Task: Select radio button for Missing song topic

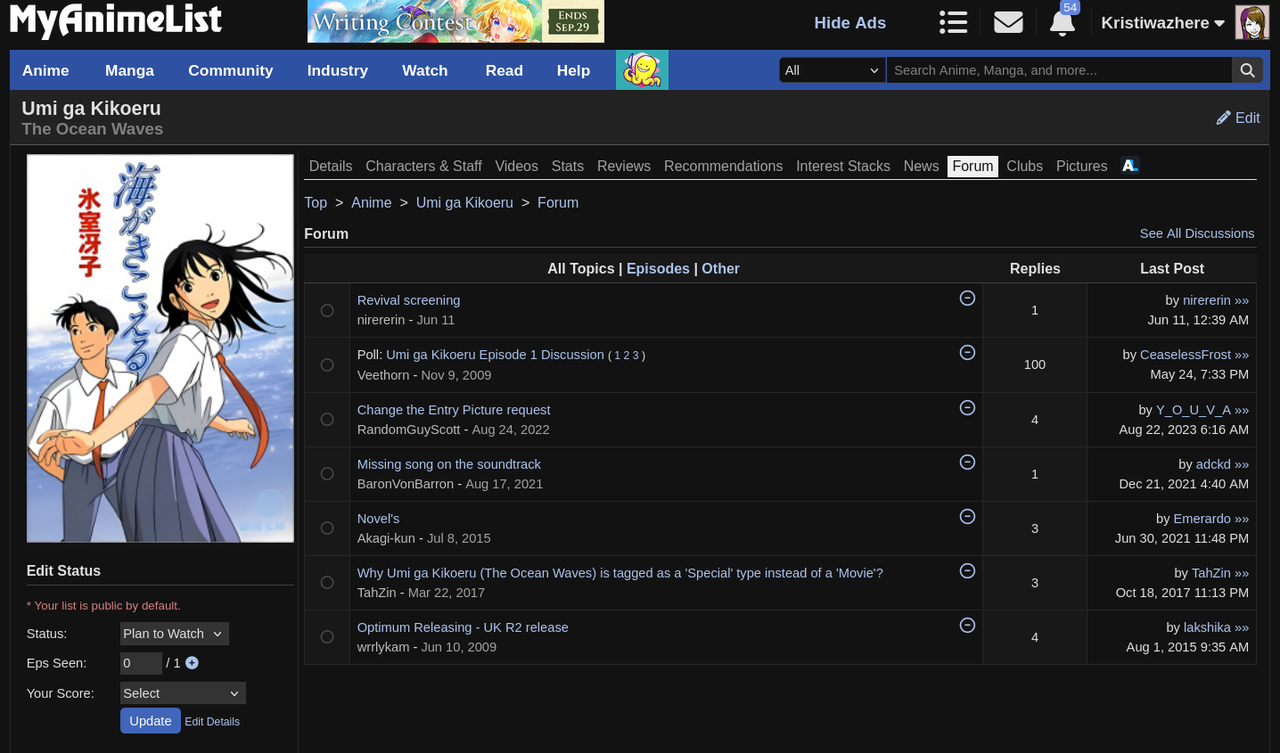Action: point(327,474)
